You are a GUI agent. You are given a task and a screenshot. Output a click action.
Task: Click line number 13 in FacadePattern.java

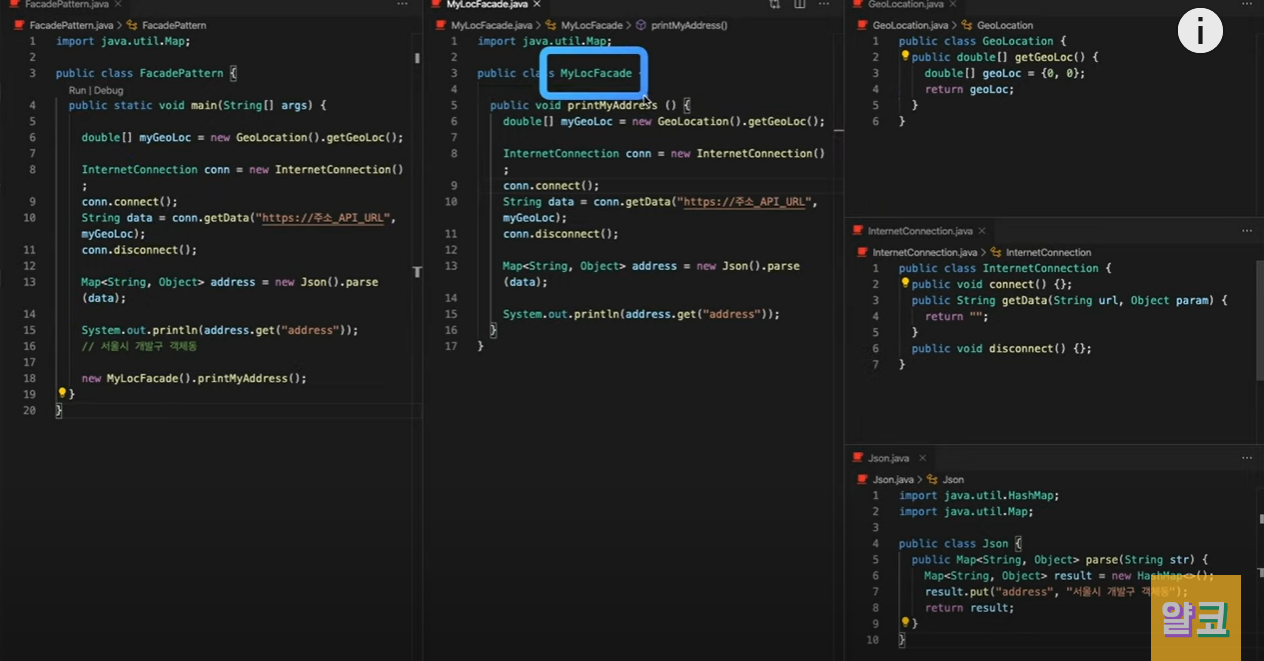[31, 282]
